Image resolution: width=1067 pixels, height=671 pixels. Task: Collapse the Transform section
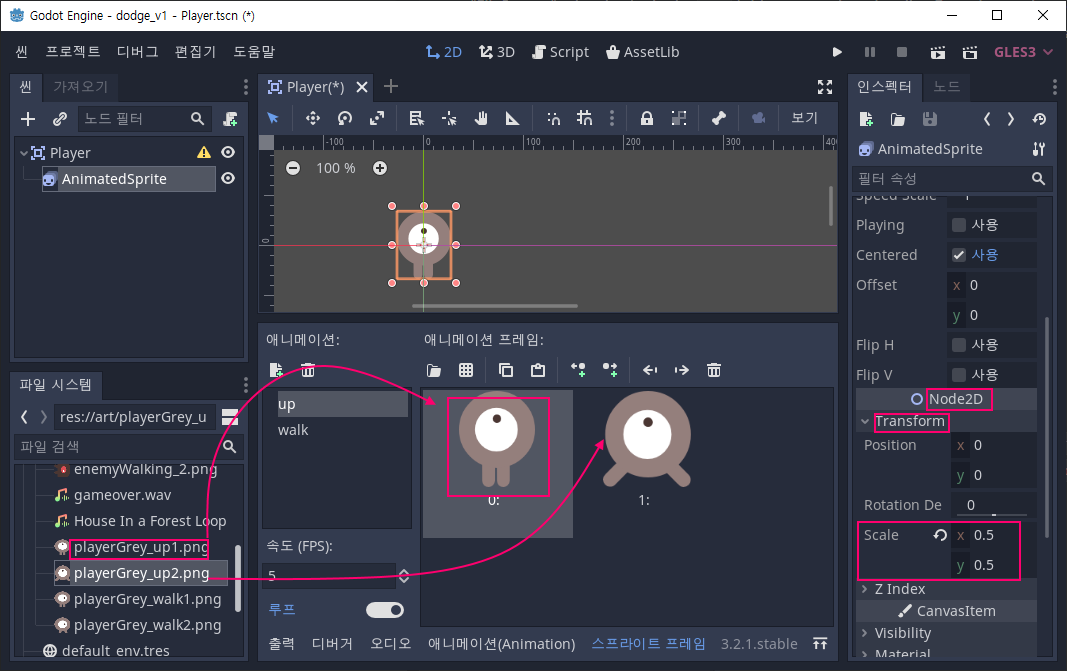click(x=865, y=422)
